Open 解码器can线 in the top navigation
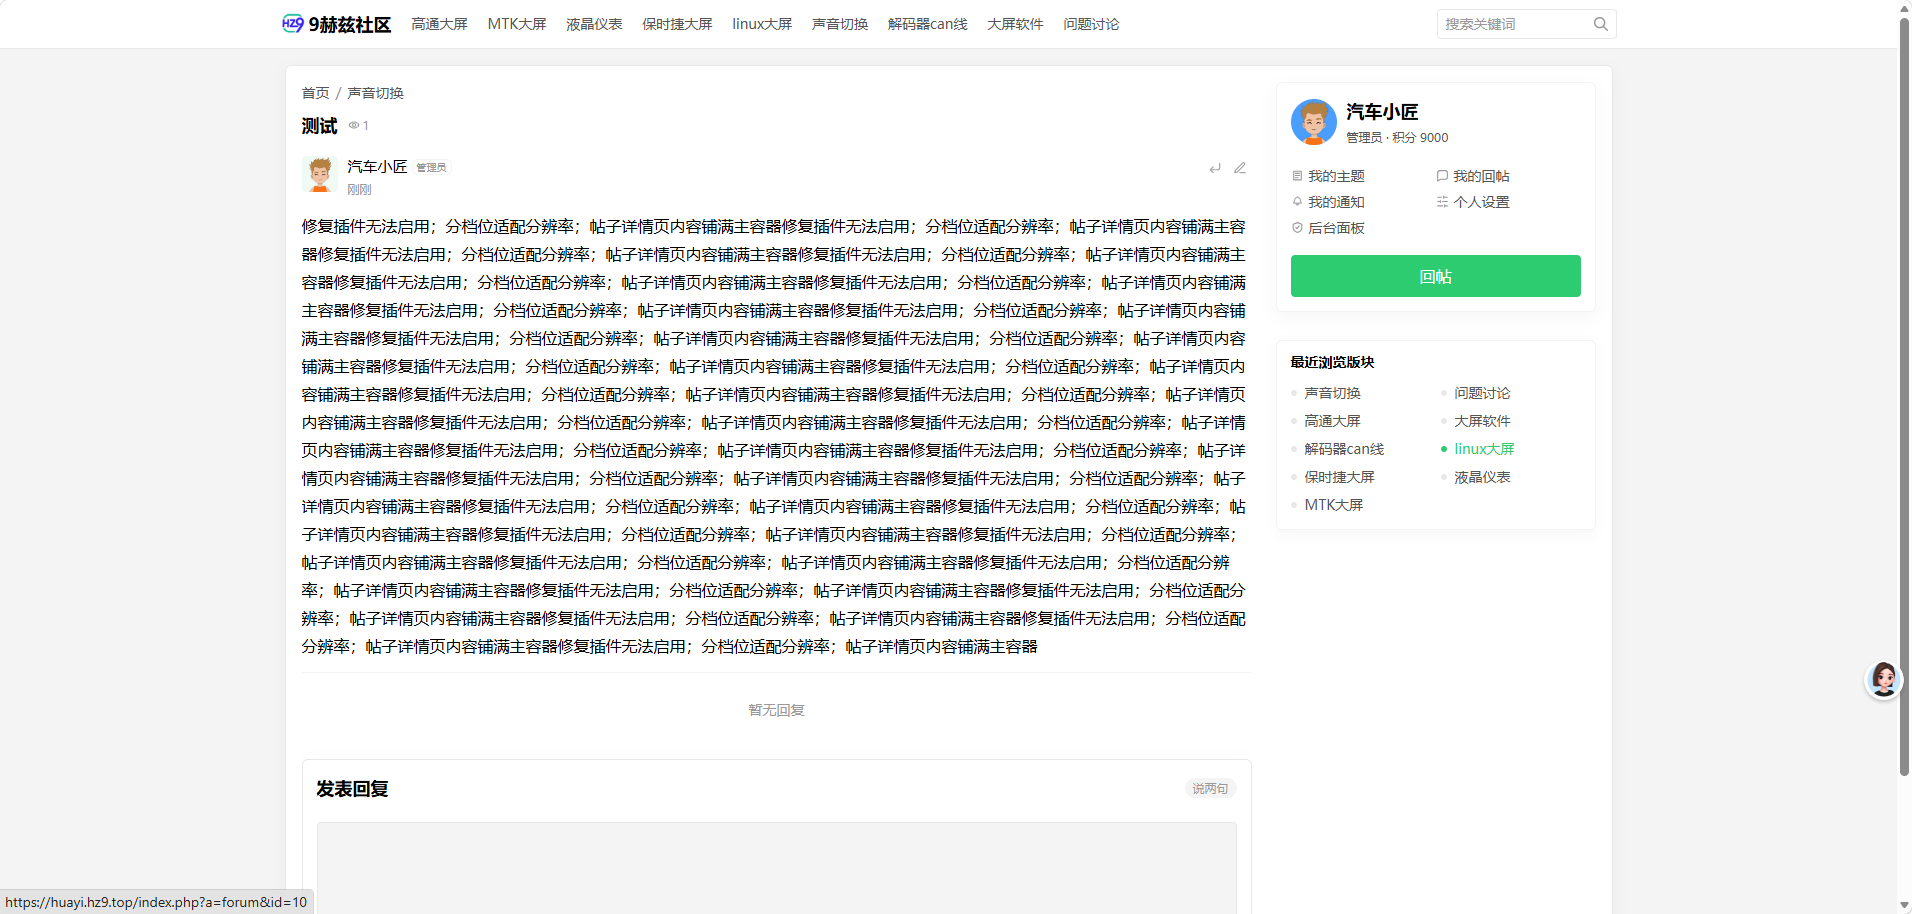The image size is (1912, 914). 928,24
